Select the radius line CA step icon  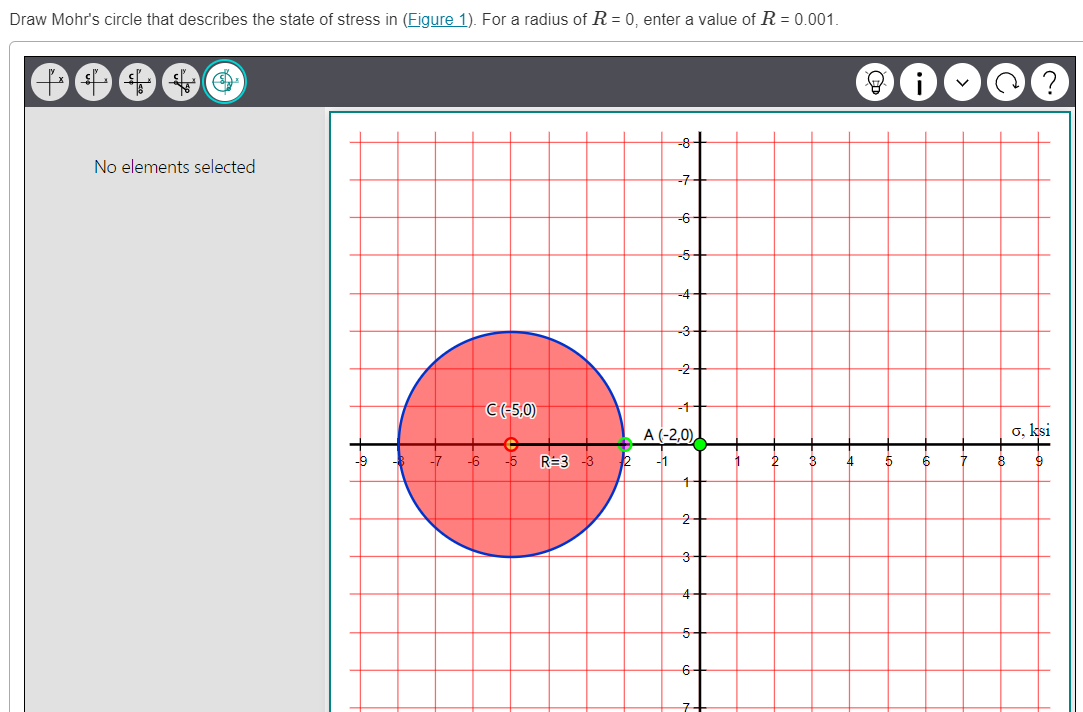180,81
